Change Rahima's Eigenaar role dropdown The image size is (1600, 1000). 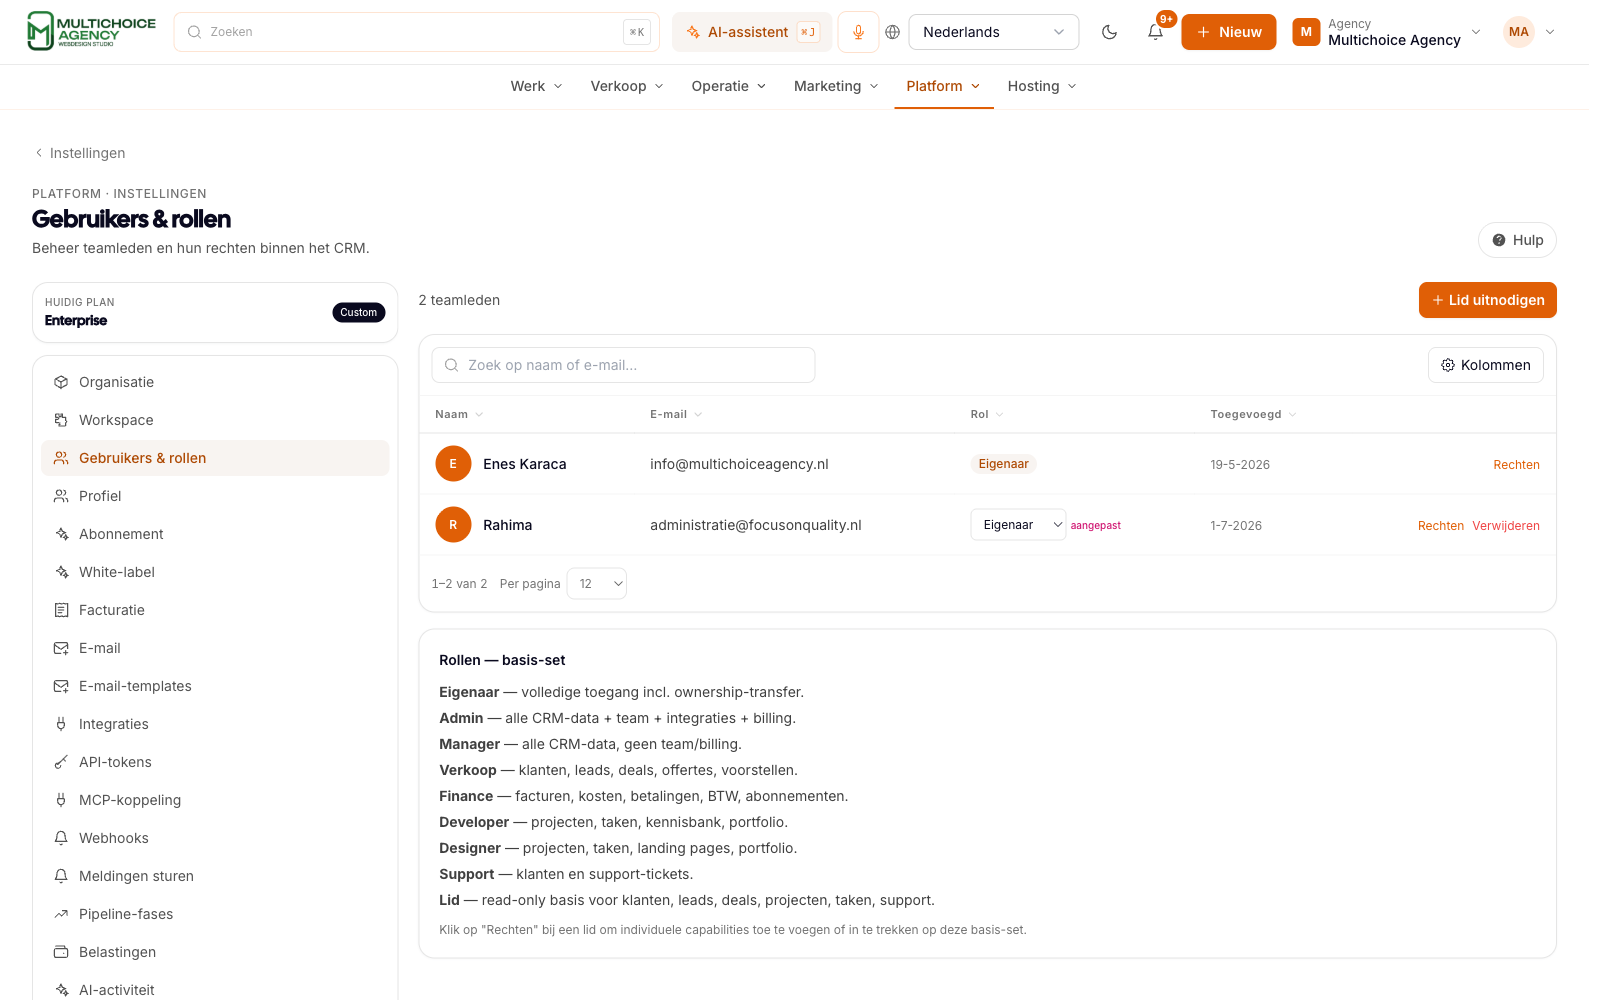[x=1018, y=525]
